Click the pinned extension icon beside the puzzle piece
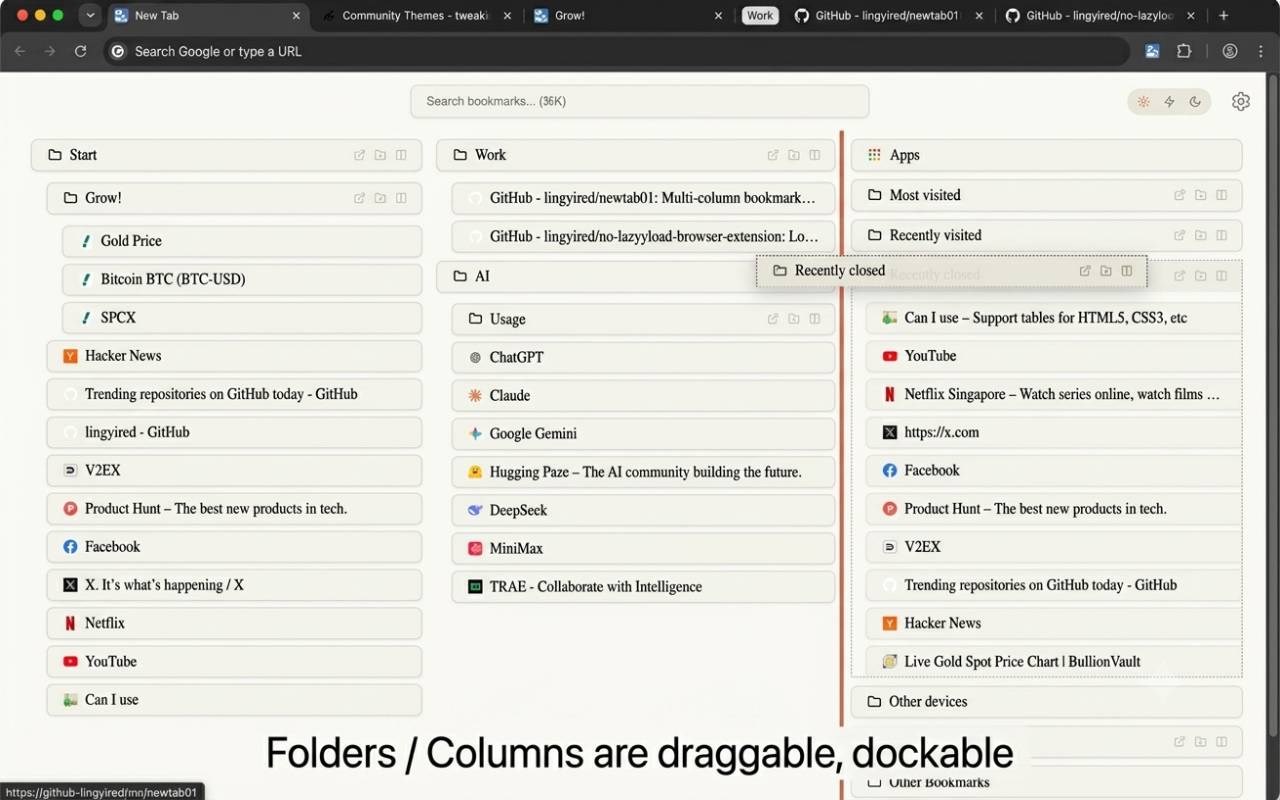Image resolution: width=1280 pixels, height=800 pixels. pyautogui.click(x=1153, y=51)
